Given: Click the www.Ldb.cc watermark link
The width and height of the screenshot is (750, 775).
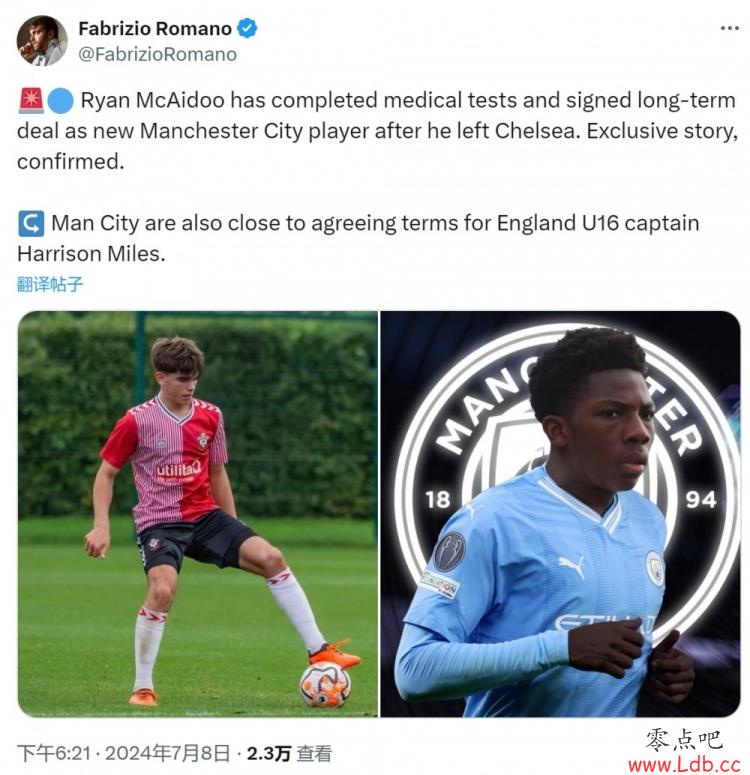Looking at the screenshot, I should pyautogui.click(x=684, y=765).
